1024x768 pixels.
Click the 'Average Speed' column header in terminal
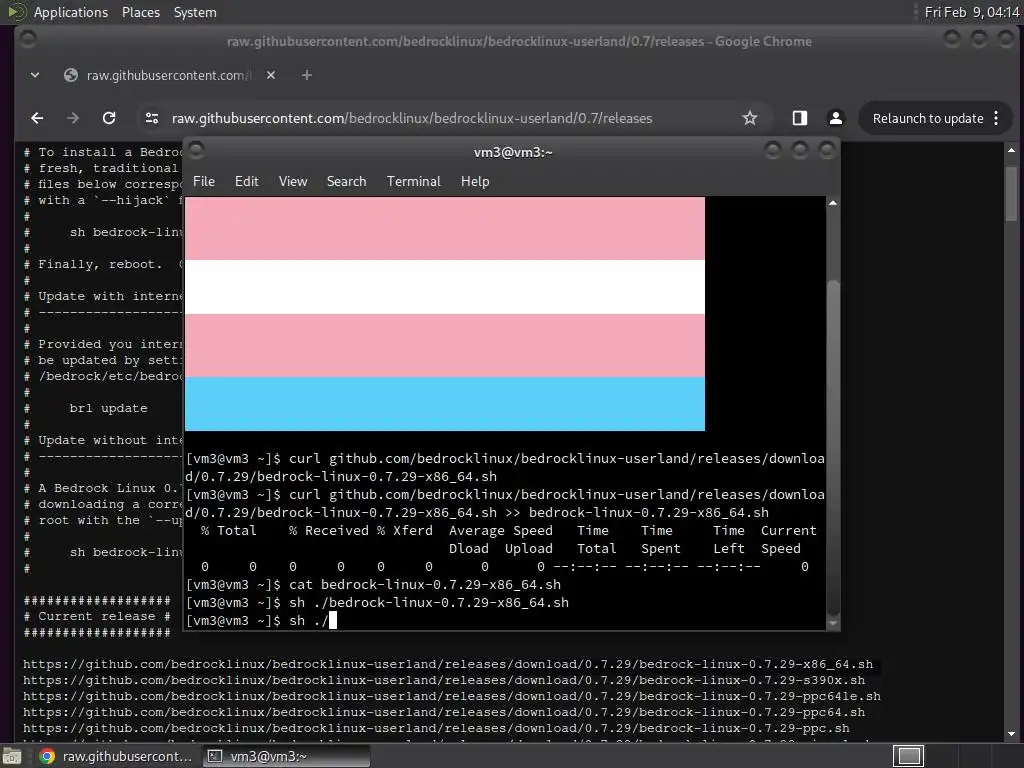[x=500, y=530]
